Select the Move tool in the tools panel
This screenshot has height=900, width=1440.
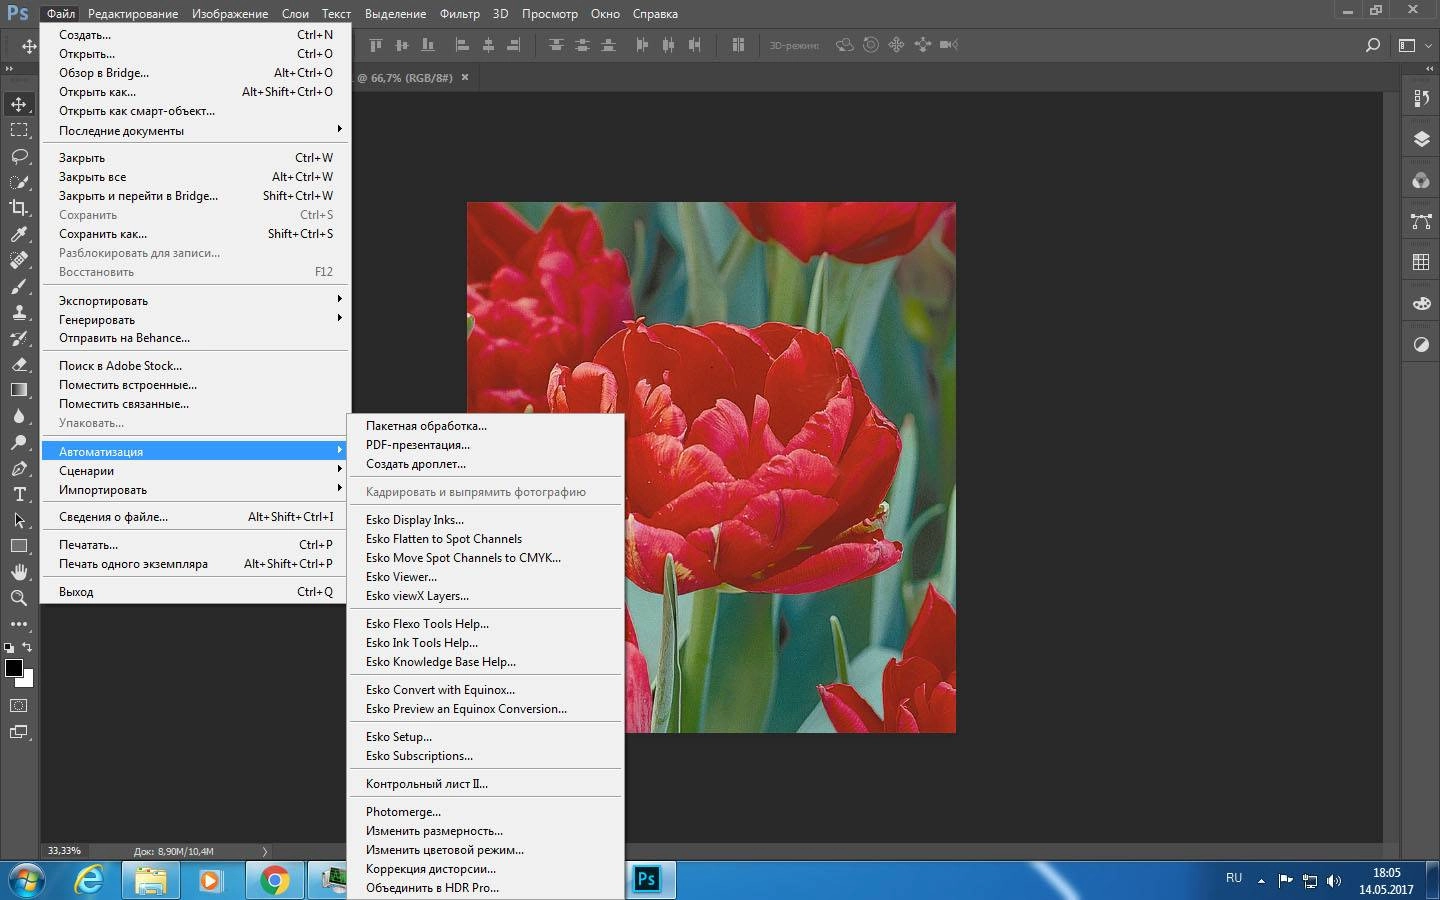[x=19, y=104]
